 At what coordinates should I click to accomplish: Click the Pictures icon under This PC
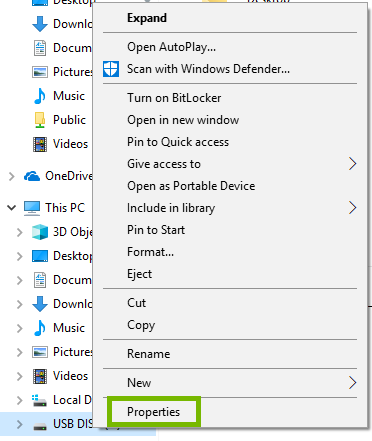point(40,352)
